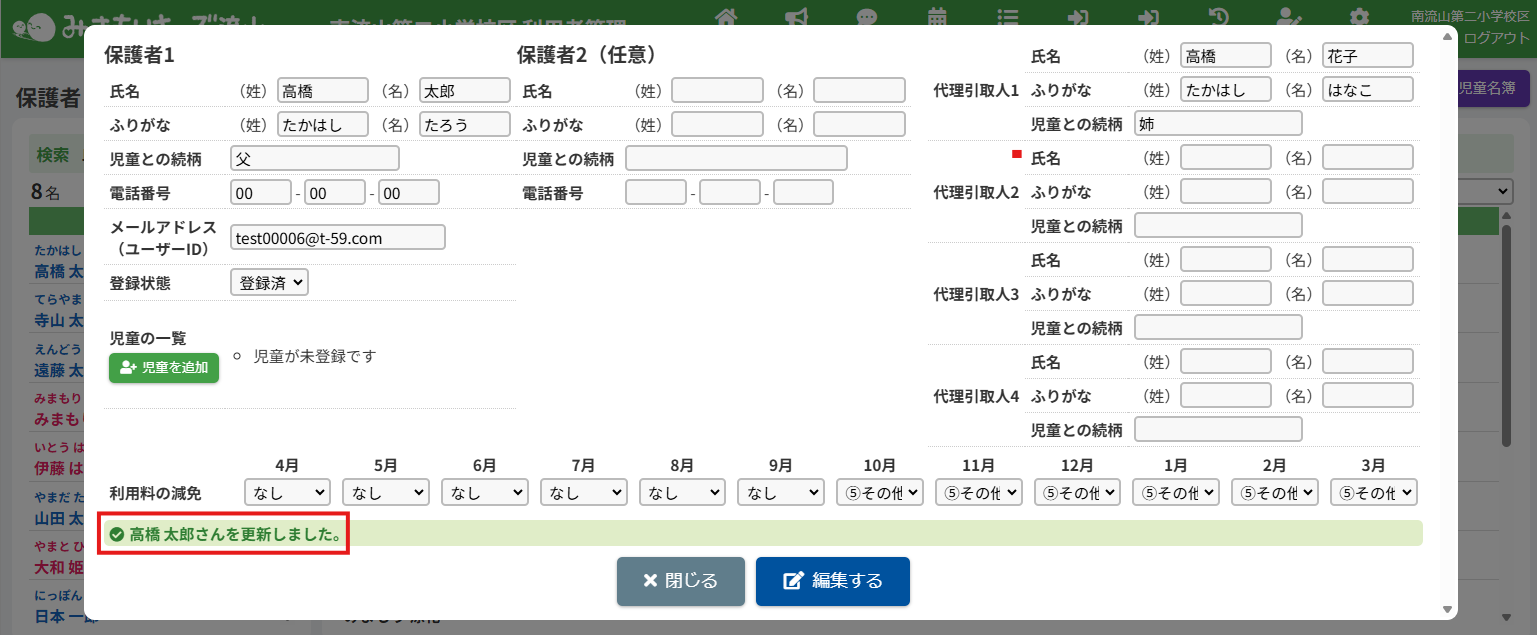Open the history clock icon

[x=1218, y=17]
